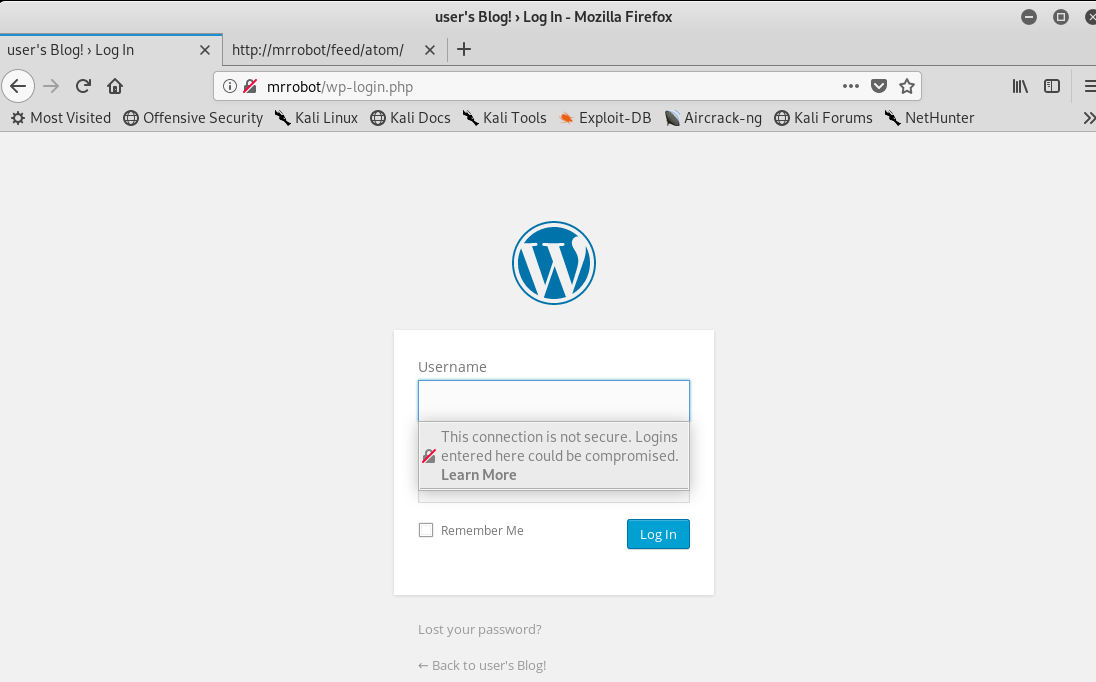Image resolution: width=1096 pixels, height=682 pixels.
Task: Open NetHunter bookmark
Action: pos(929,118)
